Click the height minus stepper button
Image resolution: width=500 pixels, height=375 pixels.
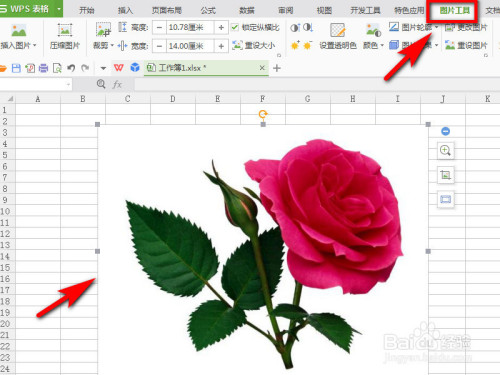159,27
